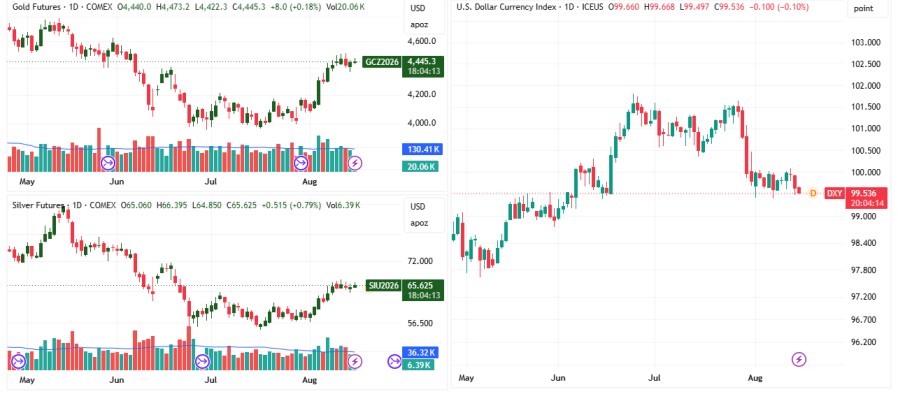Viewport: 898px width, 394px height.
Task: Open the apoz unit selector on Gold chart
Action: [x=419, y=25]
